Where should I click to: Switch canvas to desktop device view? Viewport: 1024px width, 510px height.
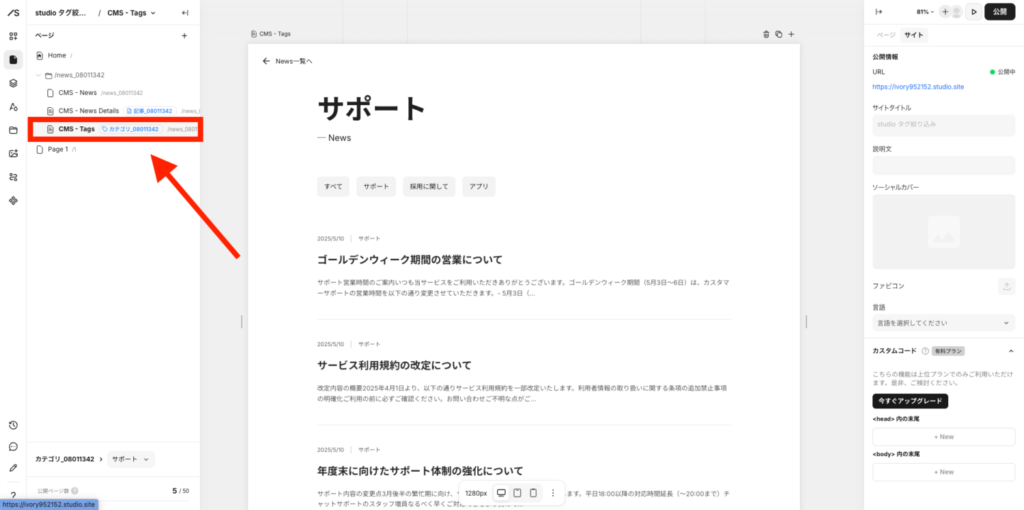[x=501, y=493]
